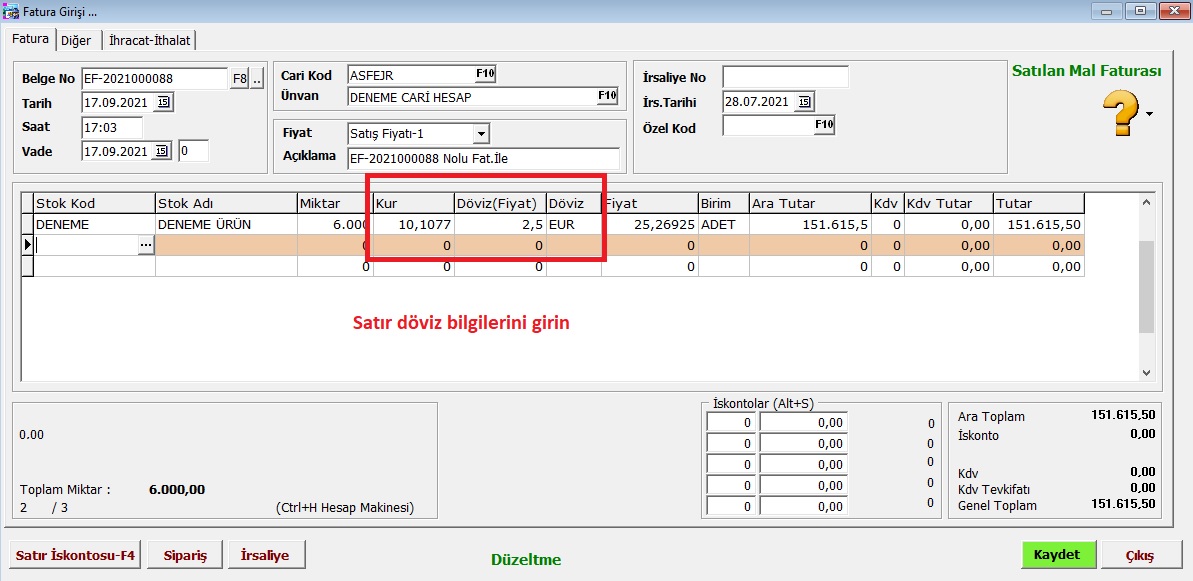
Task: Switch to the Diğer tab
Action: tap(76, 40)
